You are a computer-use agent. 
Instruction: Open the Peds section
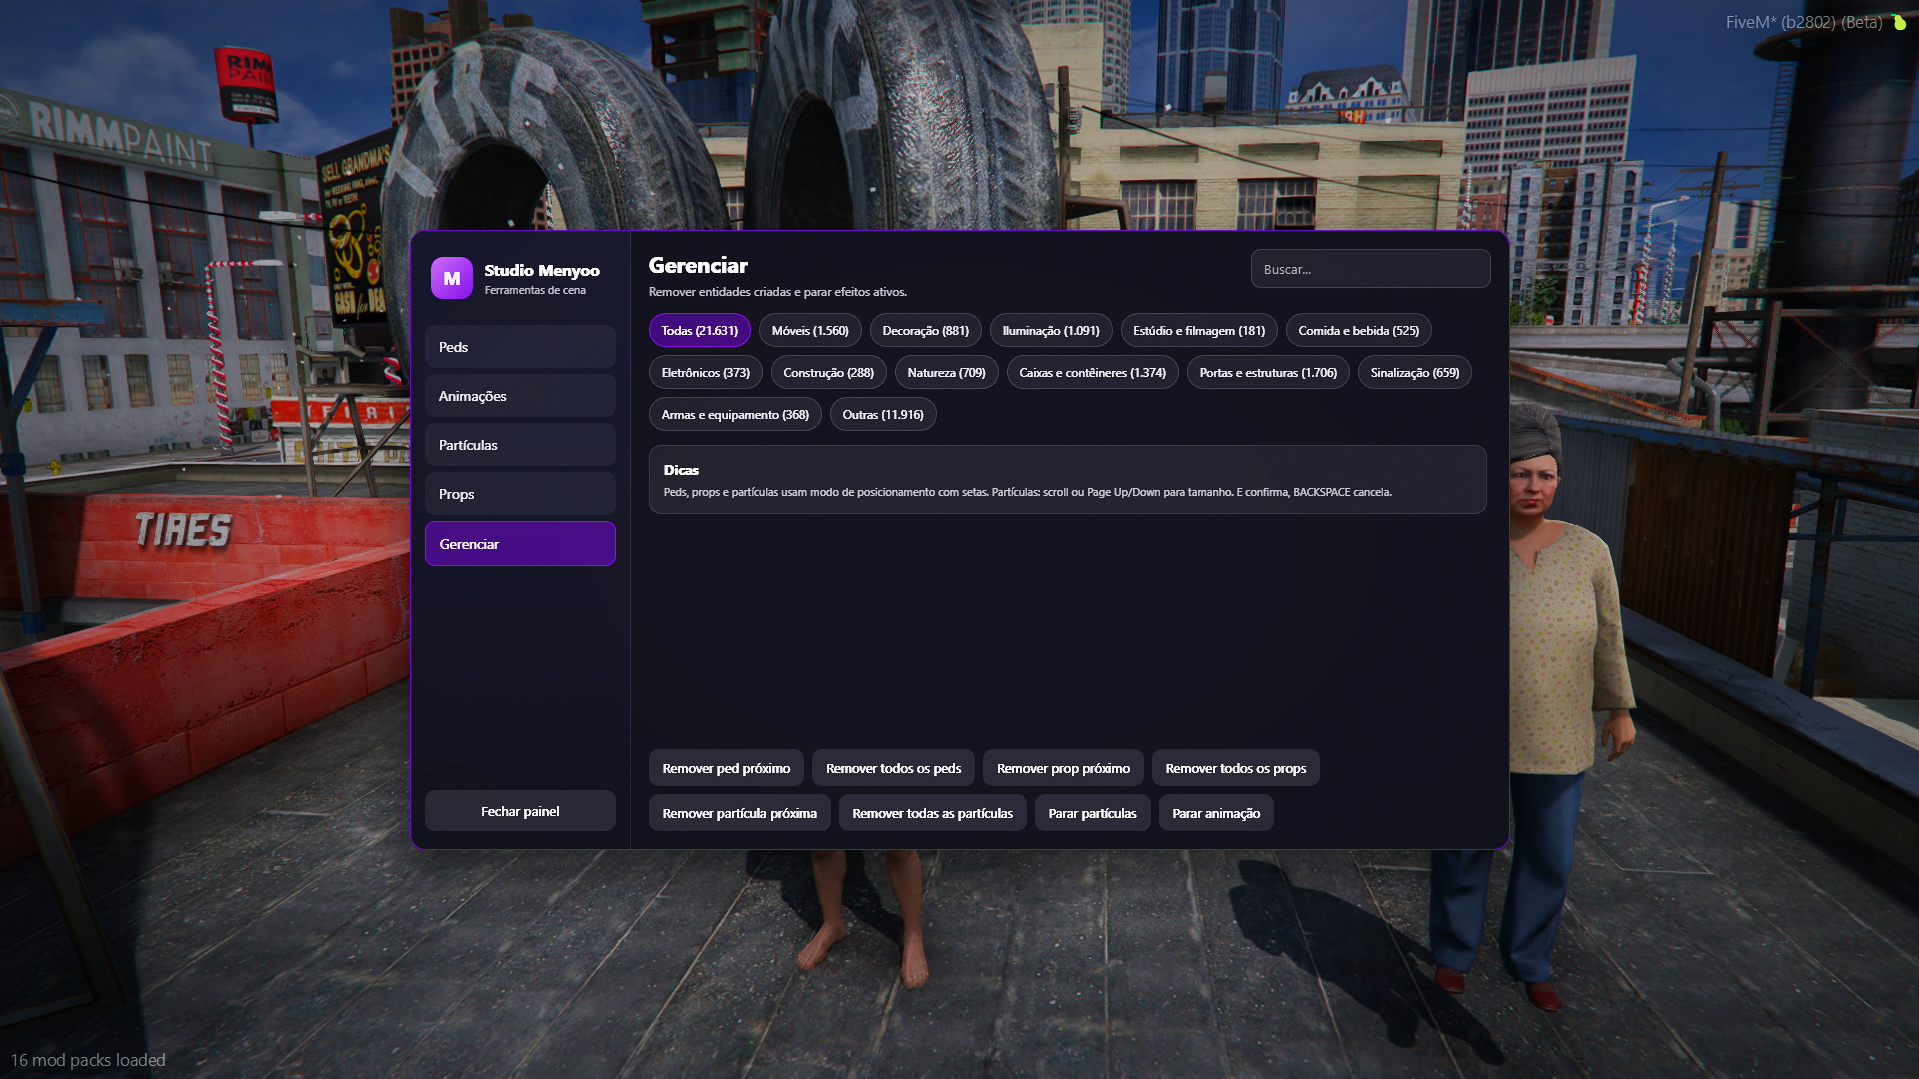point(520,347)
